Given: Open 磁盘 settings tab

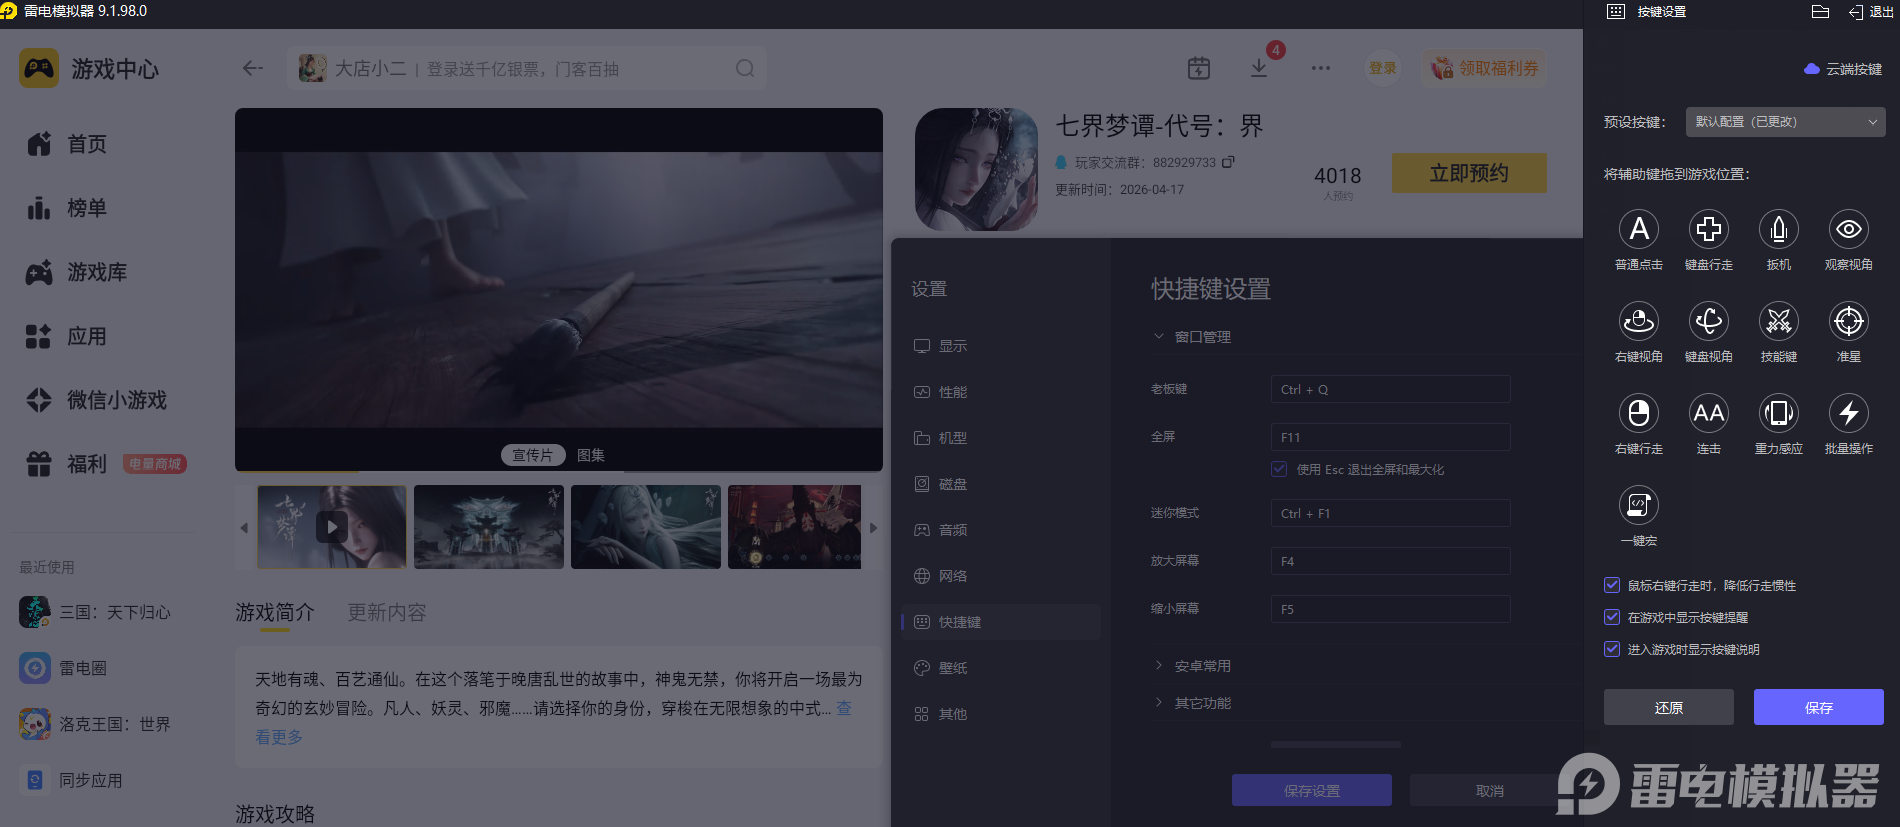Looking at the screenshot, I should 1000,484.
